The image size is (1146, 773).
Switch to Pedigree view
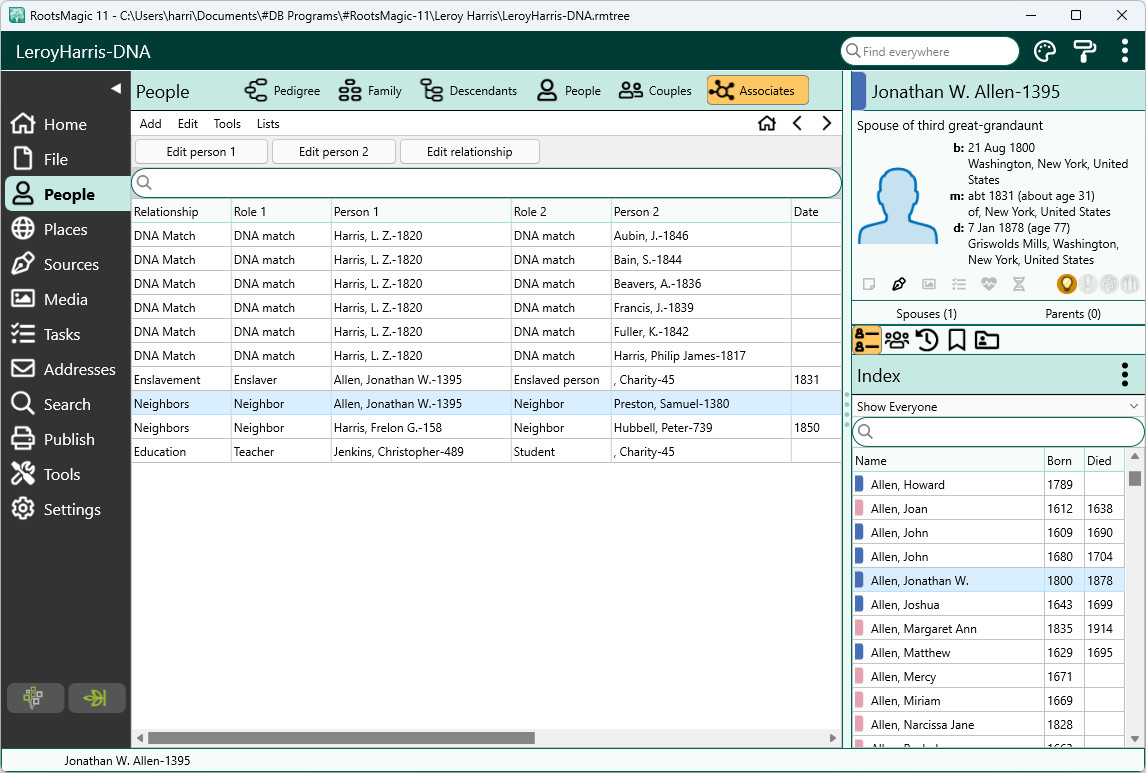click(282, 91)
